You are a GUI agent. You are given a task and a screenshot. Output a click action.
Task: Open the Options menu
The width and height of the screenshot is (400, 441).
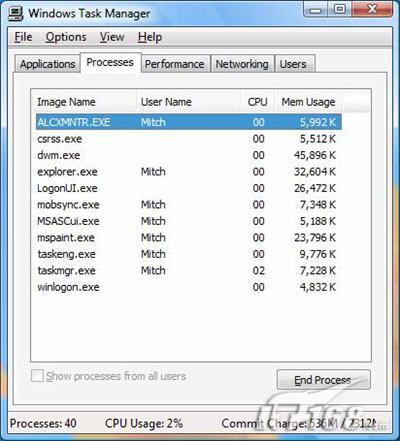pos(66,37)
